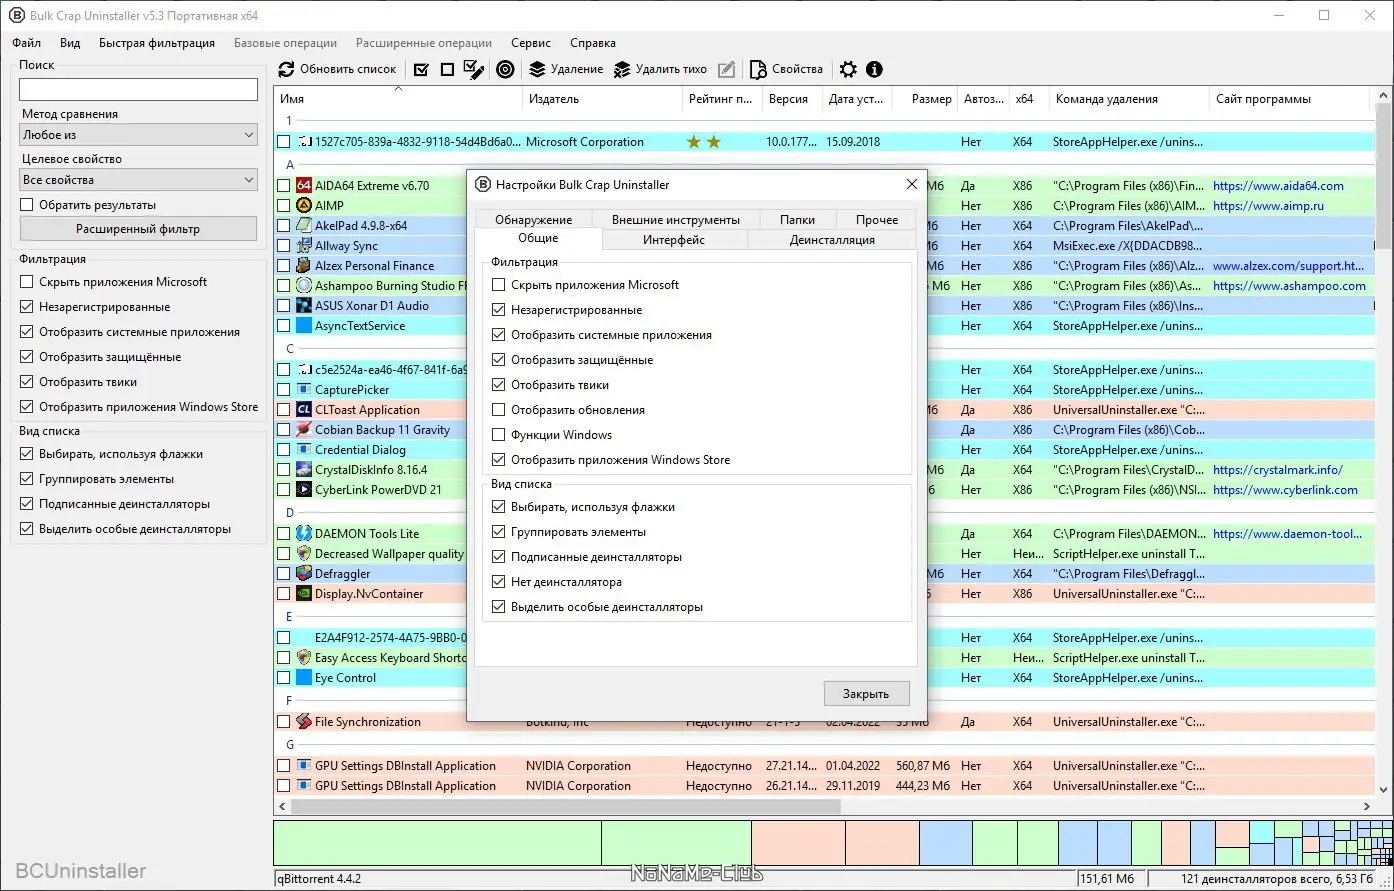
Task: Switch to the Деинсталляция tab
Action: (x=832, y=240)
